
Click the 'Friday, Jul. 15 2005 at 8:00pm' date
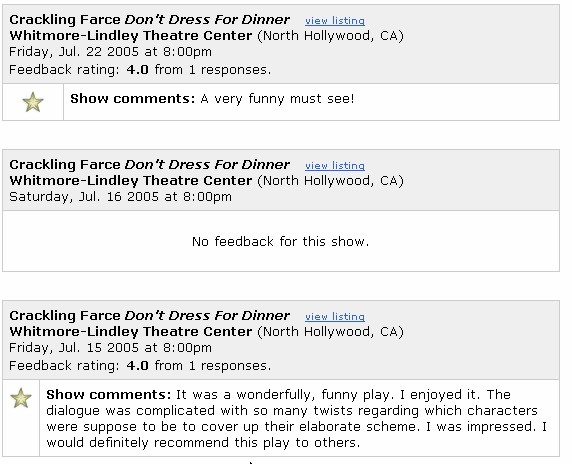[110, 348]
